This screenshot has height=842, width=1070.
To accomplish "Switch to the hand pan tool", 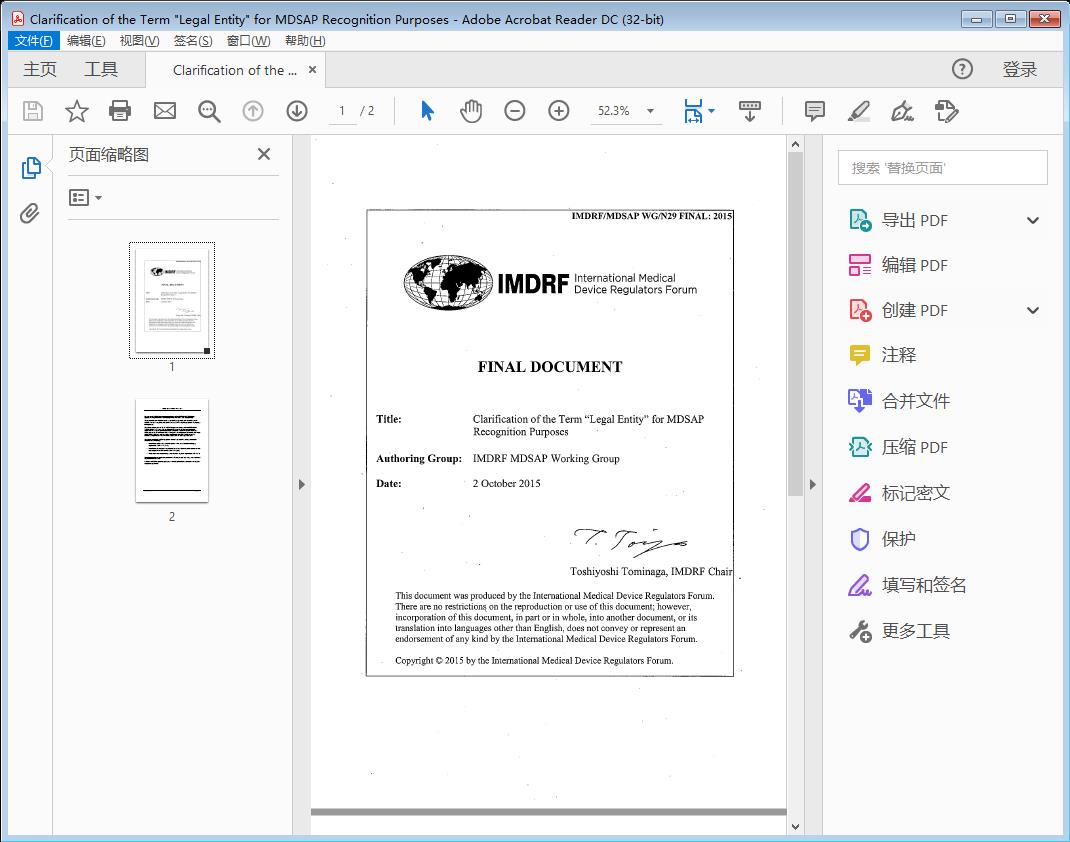I will tap(470, 110).
